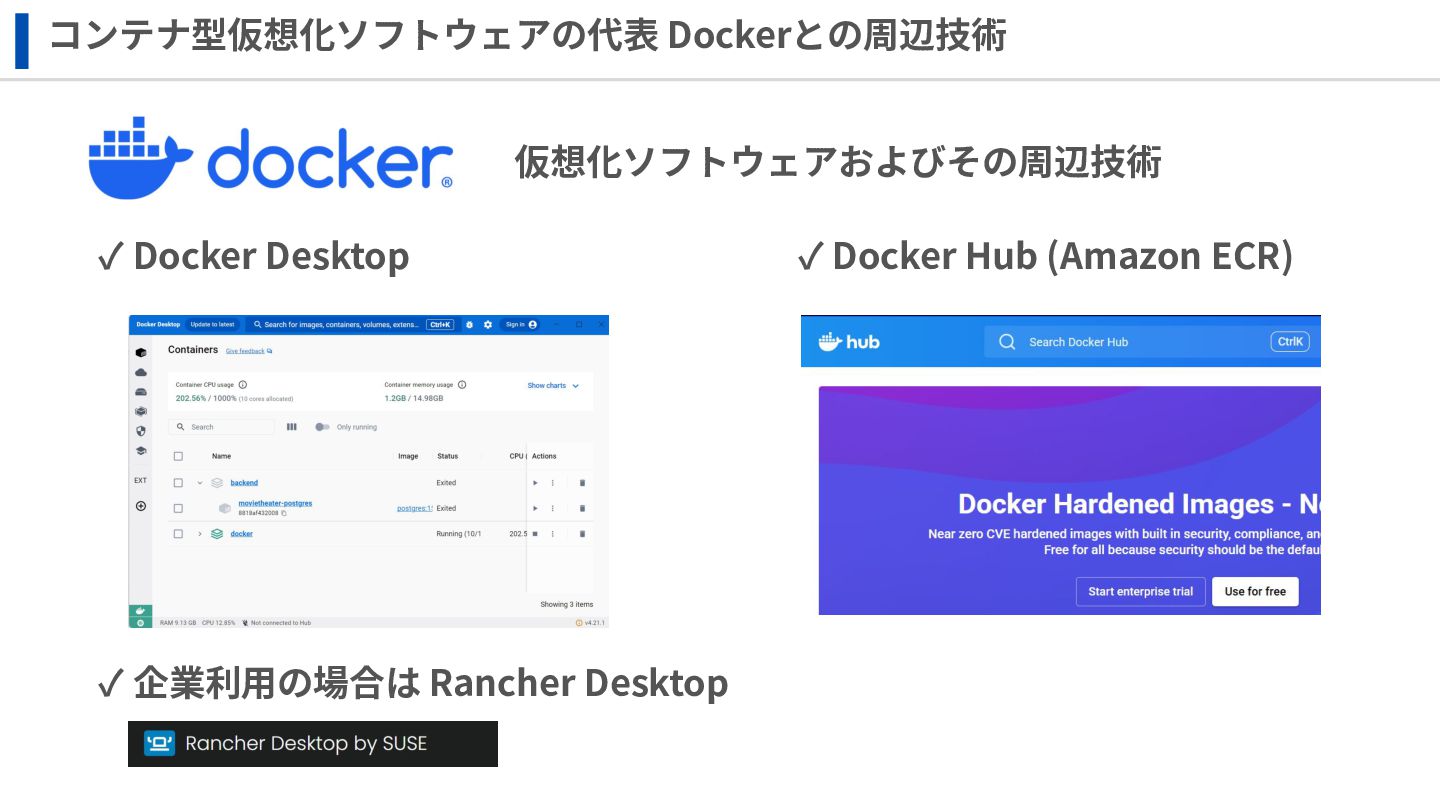Open docker row more-actions kebab menu
The height and width of the screenshot is (810, 1440).
pyautogui.click(x=553, y=534)
